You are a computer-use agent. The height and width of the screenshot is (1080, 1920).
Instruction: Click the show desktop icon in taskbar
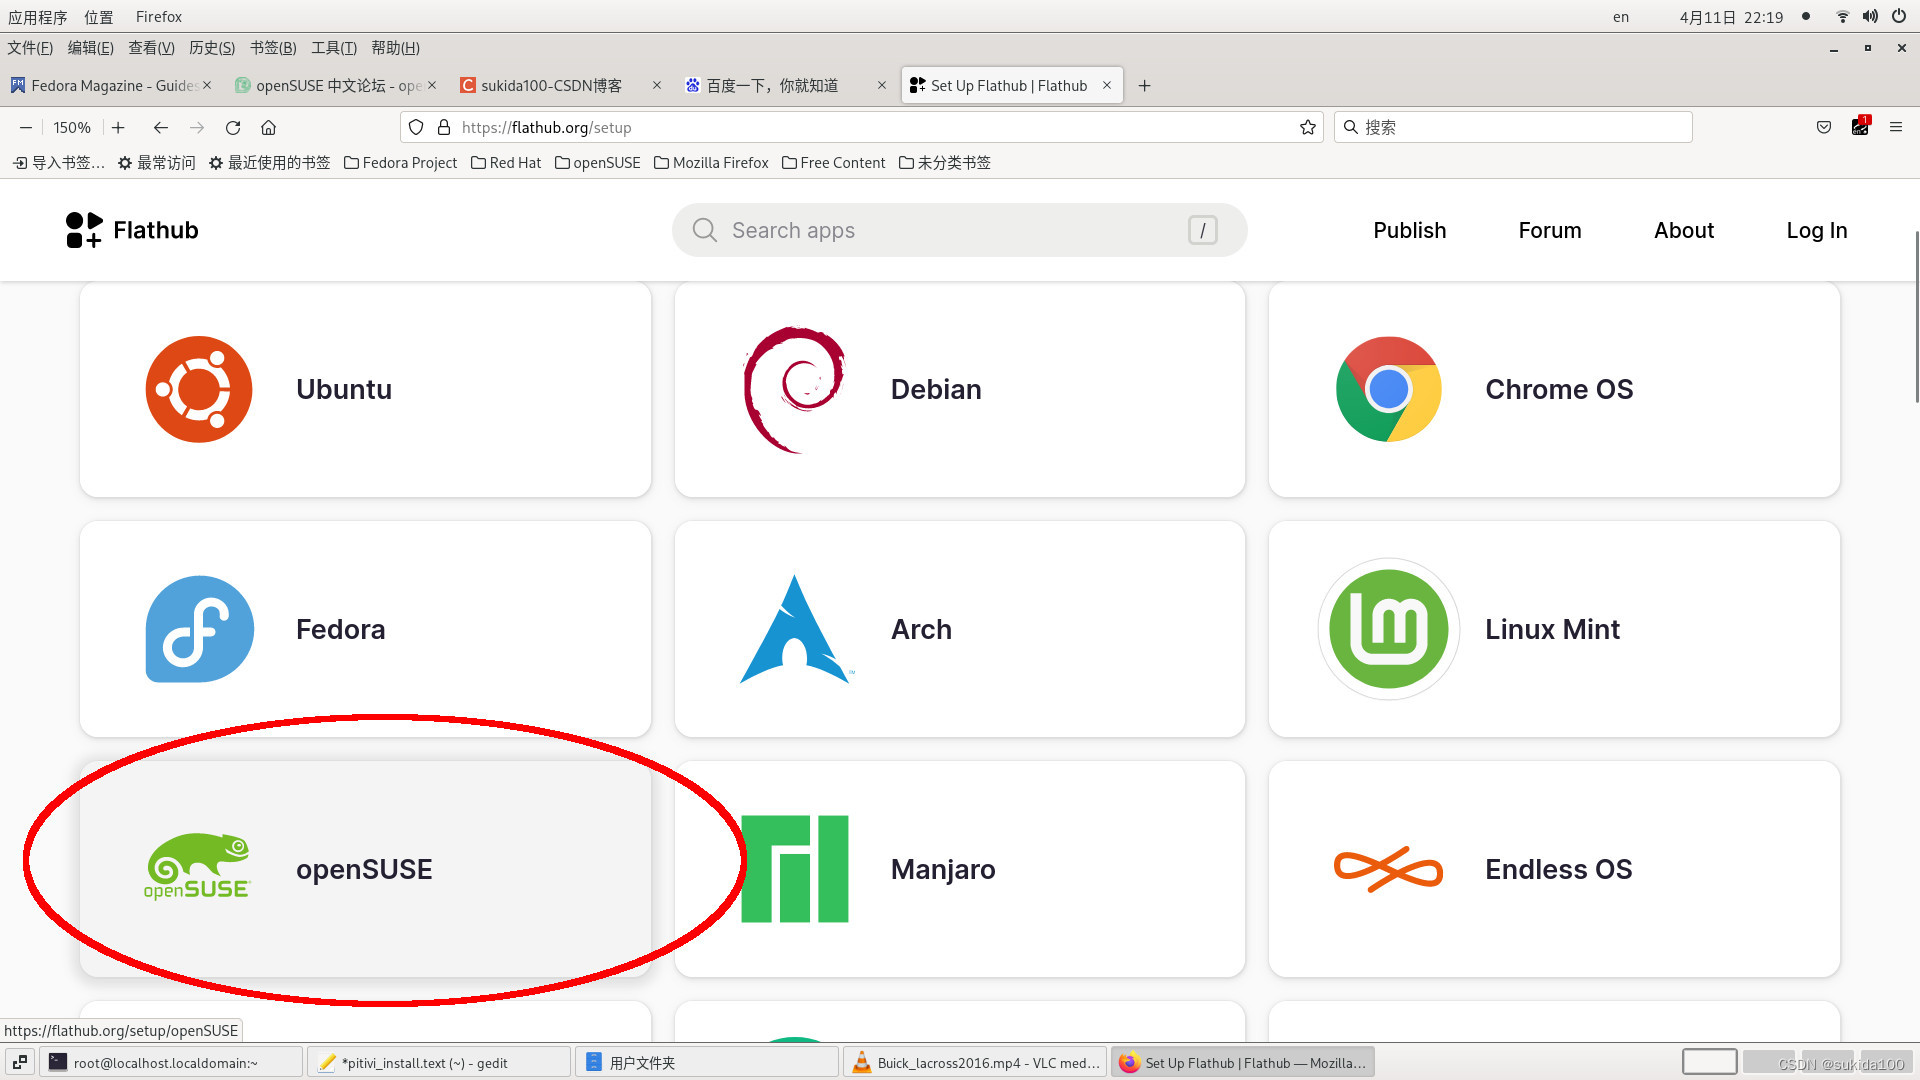[19, 1062]
